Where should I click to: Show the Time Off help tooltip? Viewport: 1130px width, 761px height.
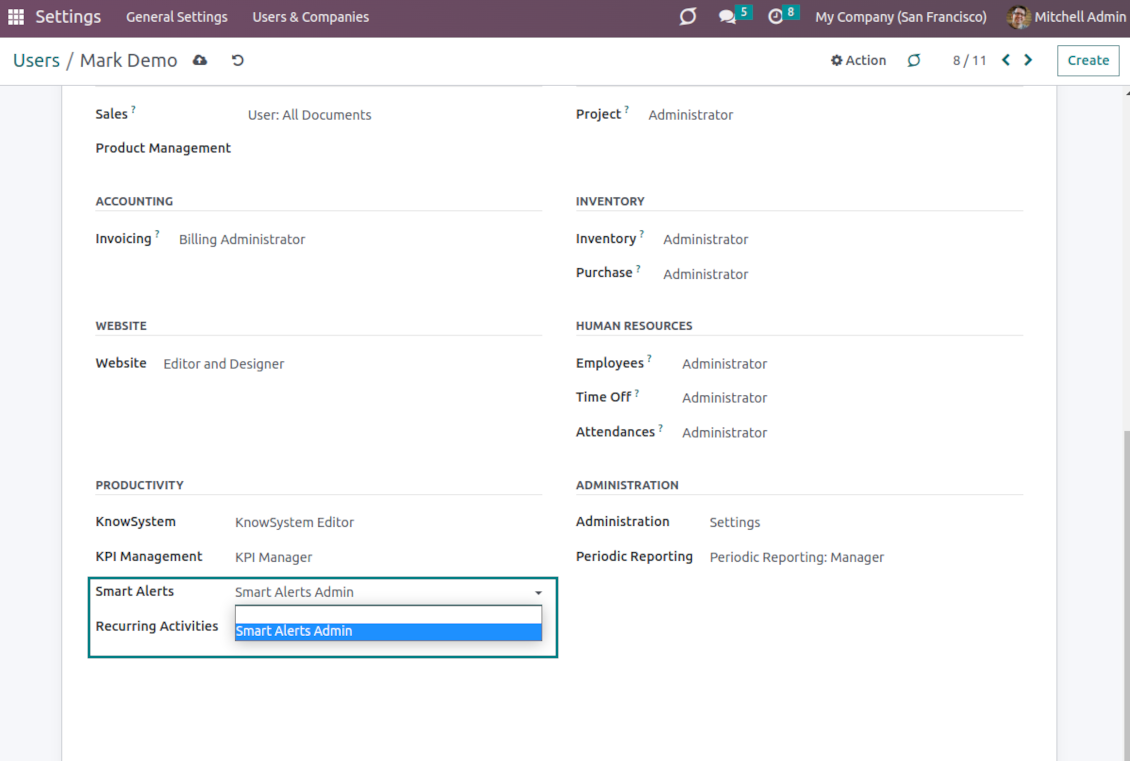(637, 393)
